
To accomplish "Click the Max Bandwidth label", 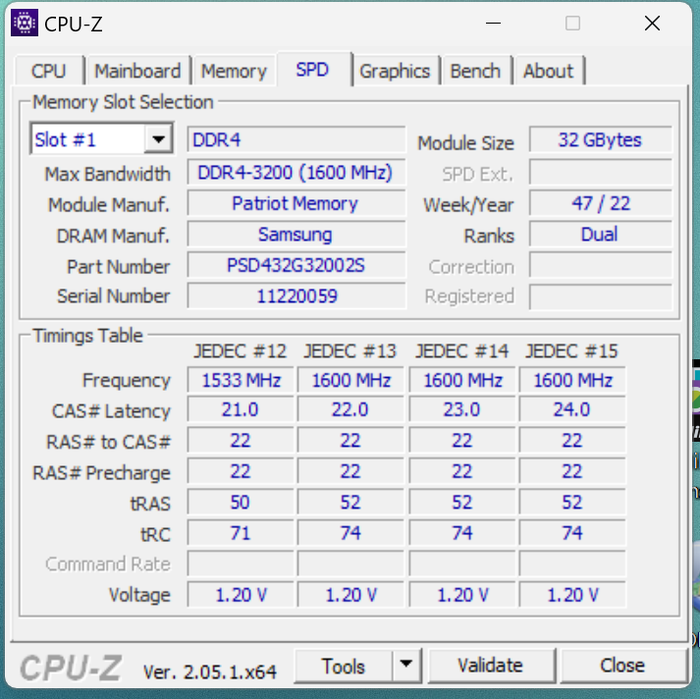I will pyautogui.click(x=108, y=174).
